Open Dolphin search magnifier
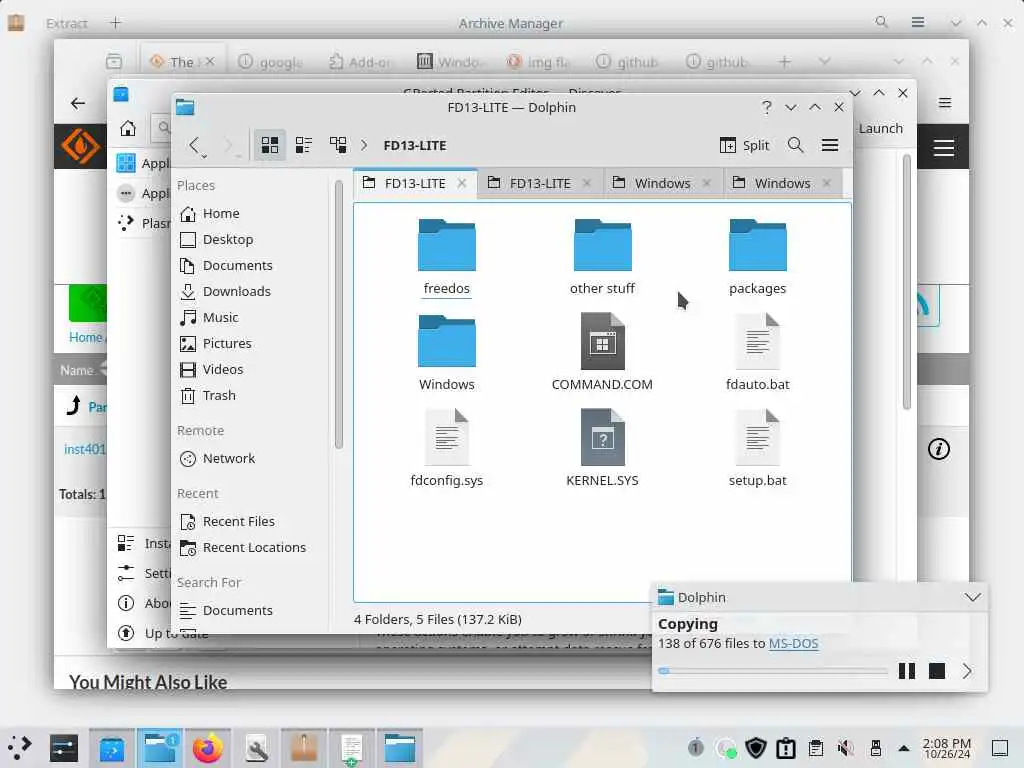This screenshot has width=1024, height=768. tap(795, 145)
